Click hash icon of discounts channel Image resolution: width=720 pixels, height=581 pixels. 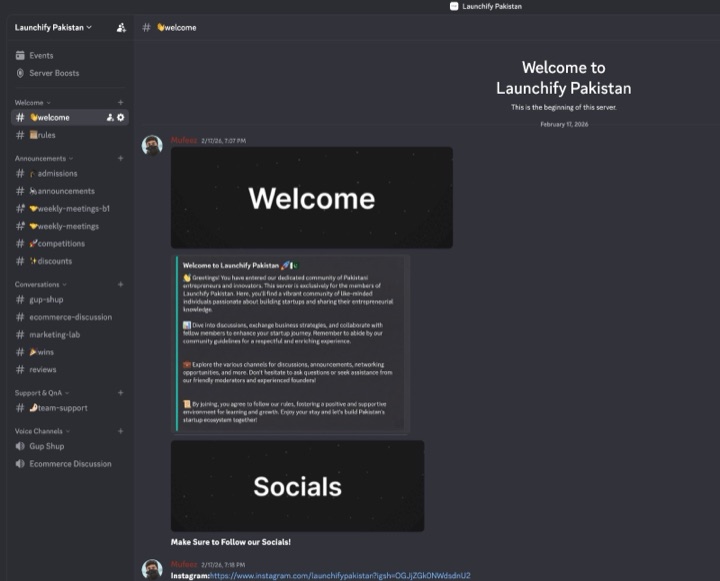pos(20,261)
